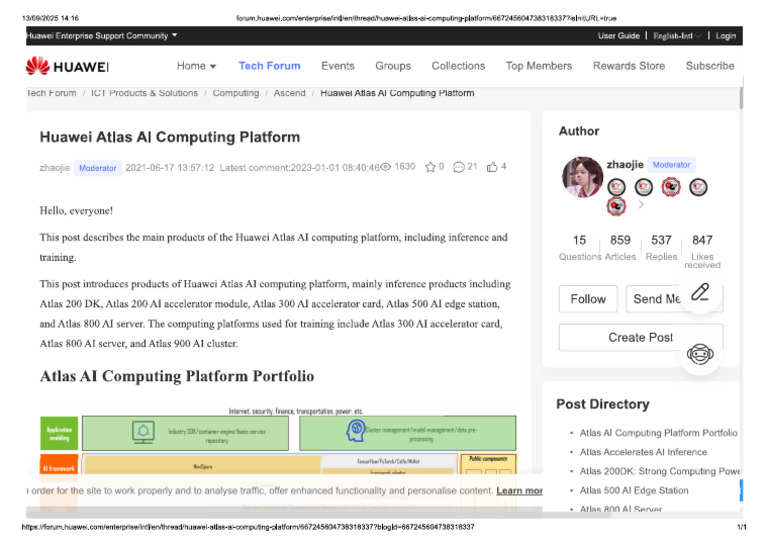The image size is (768, 543).
Task: Follow the author zhaojie
Action: coord(588,299)
